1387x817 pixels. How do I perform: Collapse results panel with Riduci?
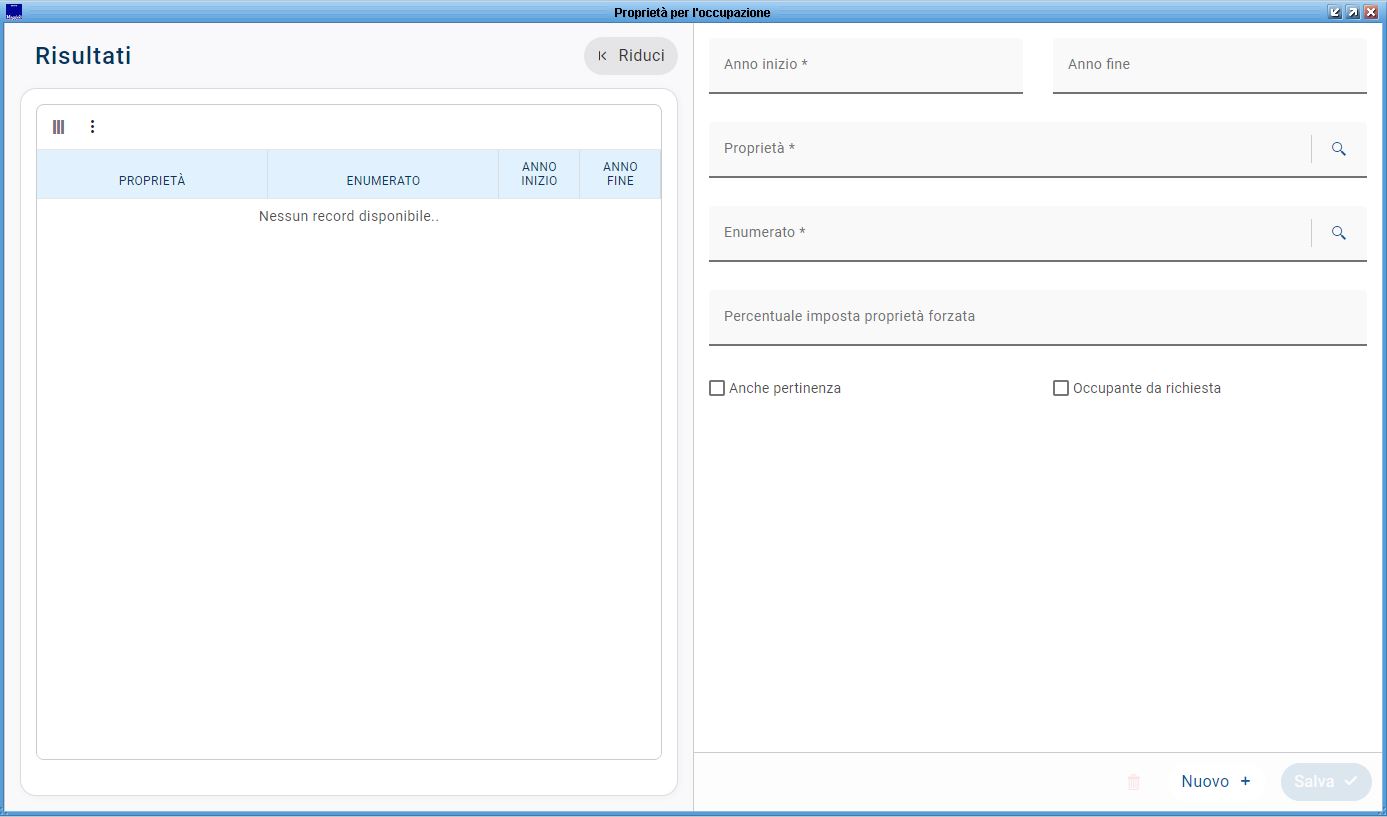tap(631, 56)
